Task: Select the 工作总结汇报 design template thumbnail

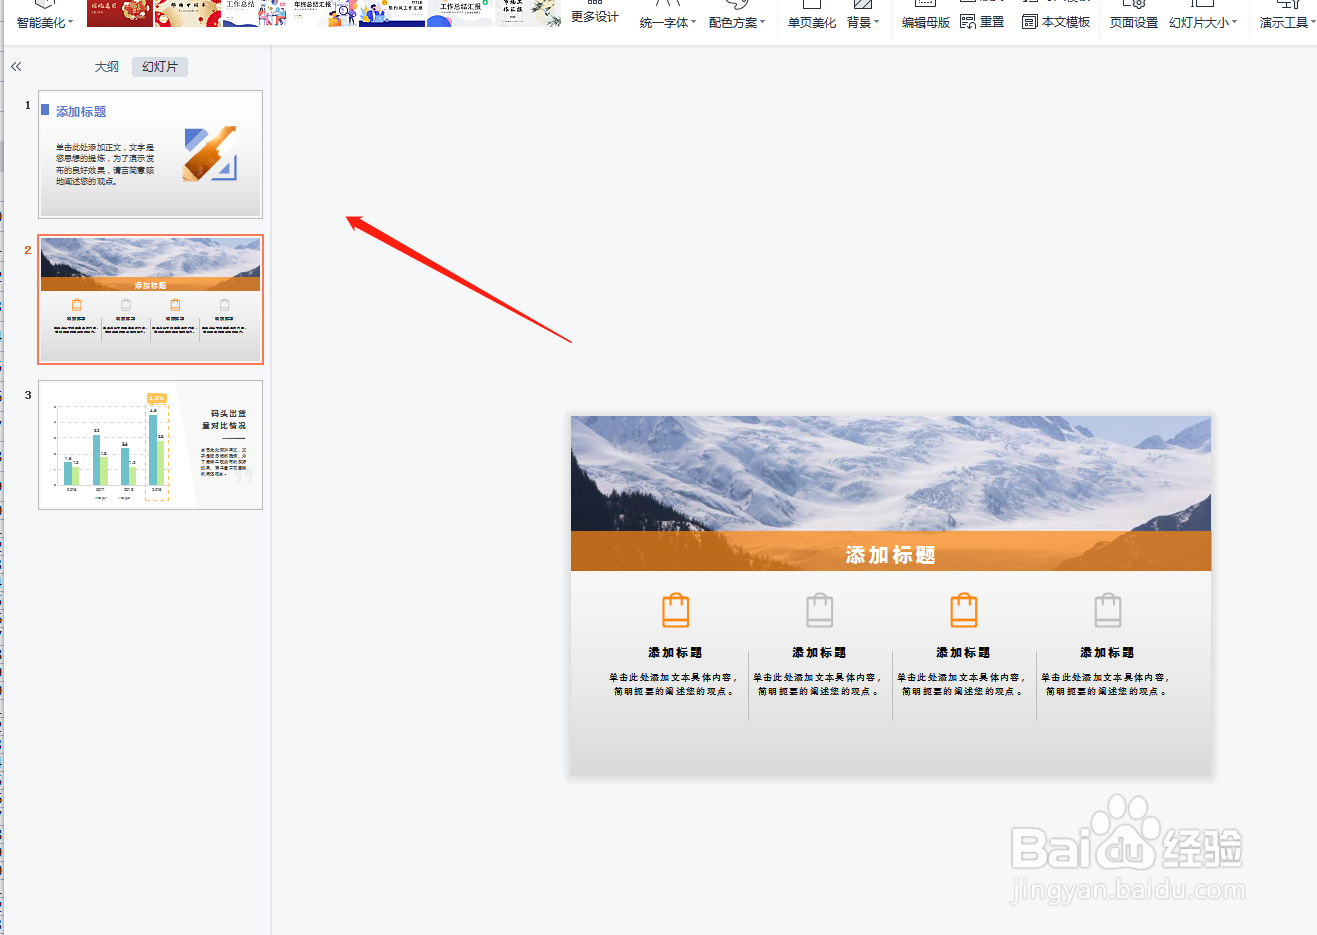Action: (460, 12)
